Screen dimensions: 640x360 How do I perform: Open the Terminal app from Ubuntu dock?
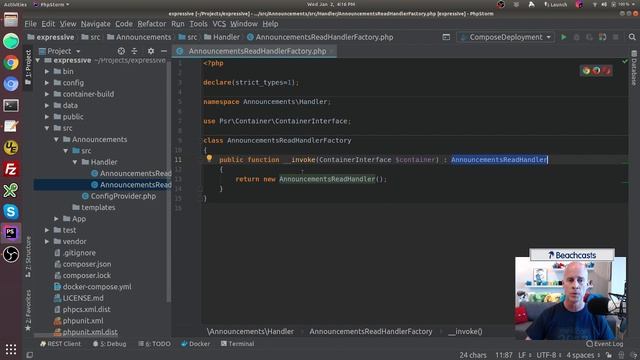tap(11, 105)
